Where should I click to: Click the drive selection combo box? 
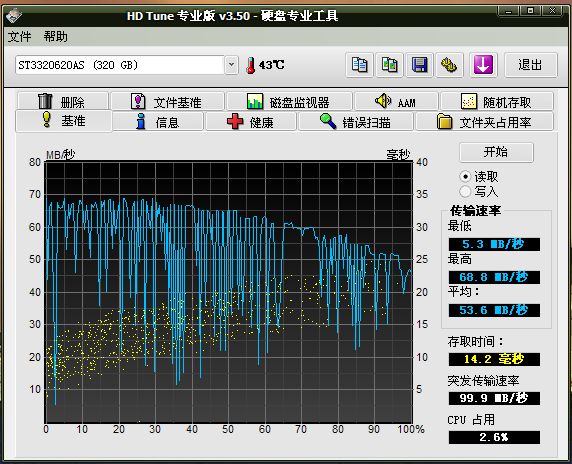click(x=127, y=65)
